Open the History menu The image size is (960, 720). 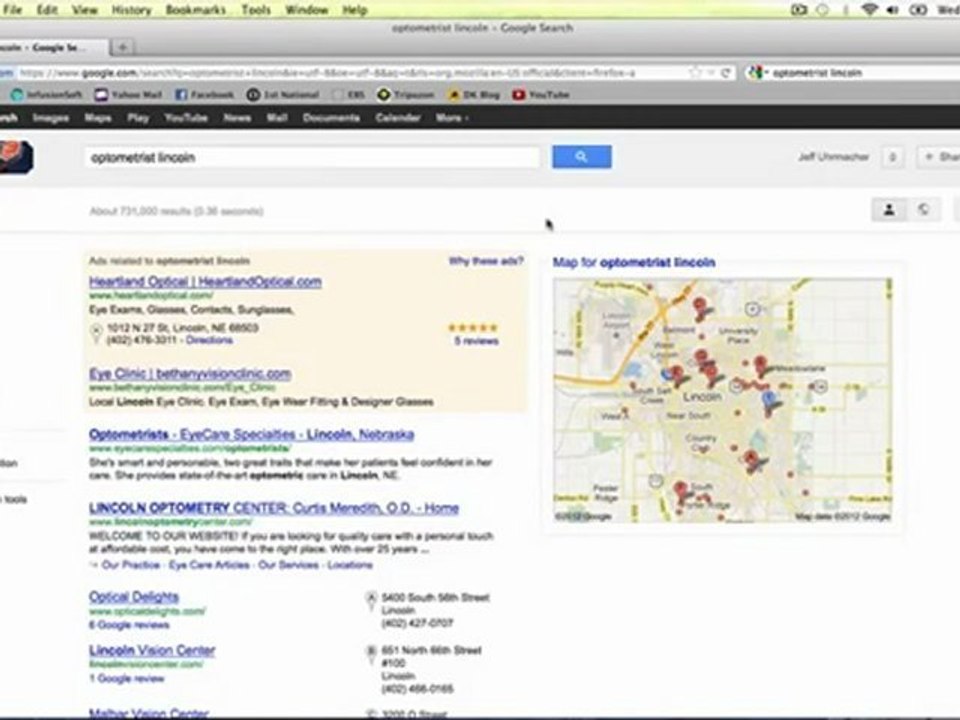[x=132, y=10]
